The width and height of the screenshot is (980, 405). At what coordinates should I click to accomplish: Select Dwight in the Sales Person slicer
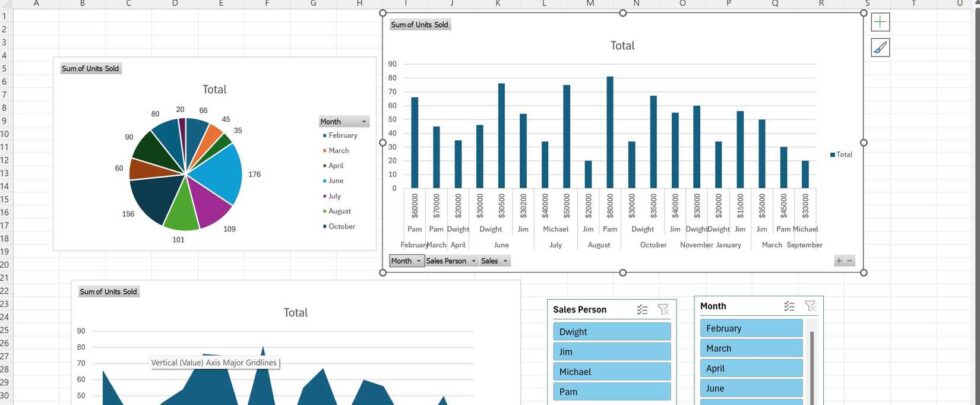pyautogui.click(x=611, y=332)
